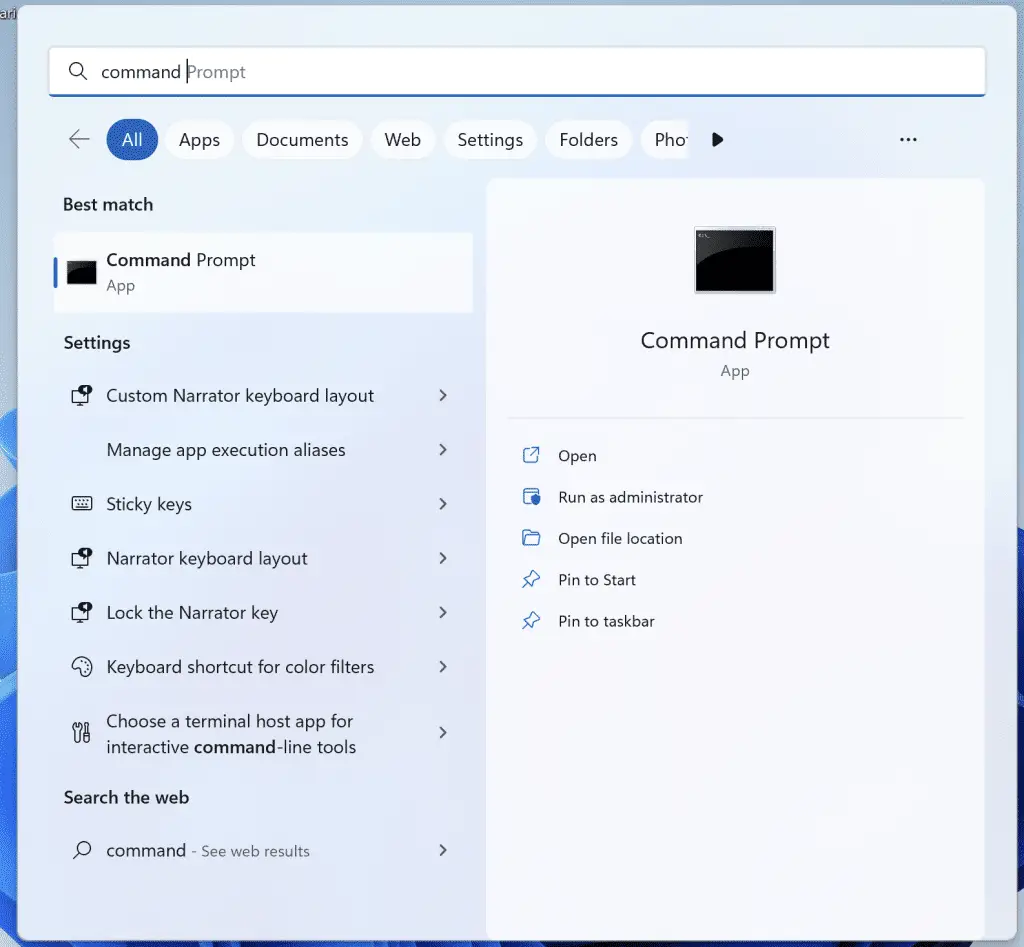
Task: Expand chevron for Narrator keyboard layout
Action: point(443,558)
